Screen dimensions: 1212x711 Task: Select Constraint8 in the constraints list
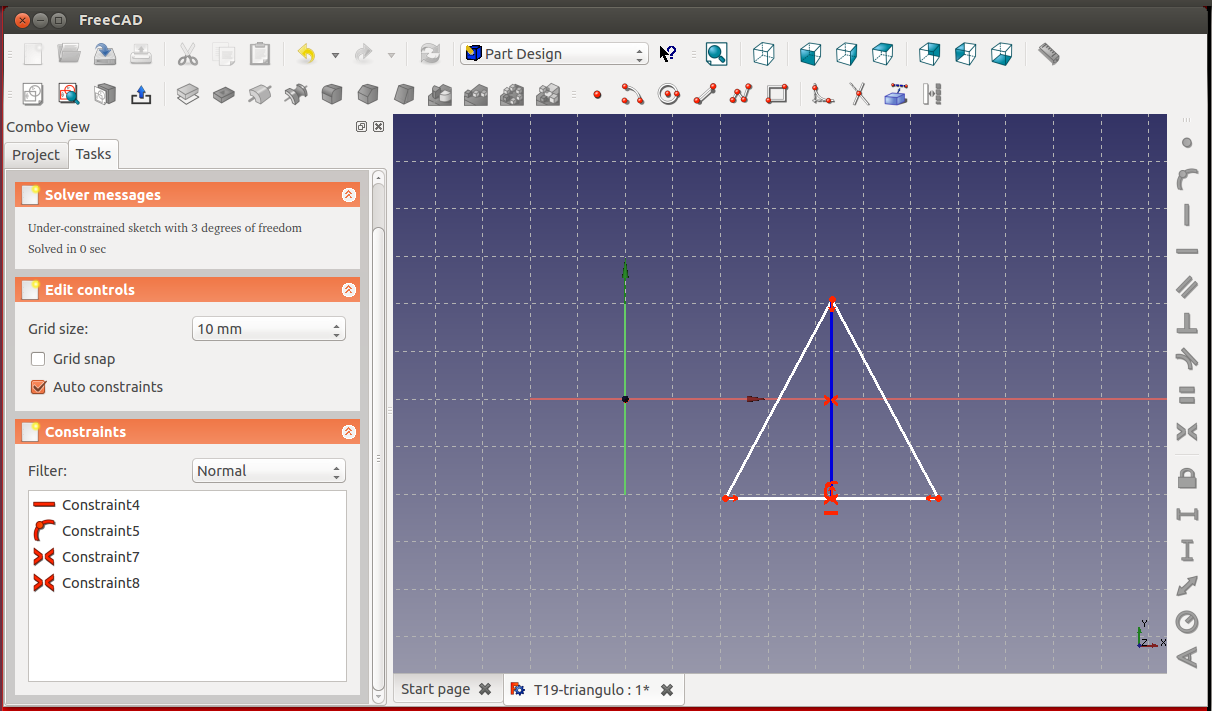click(100, 583)
